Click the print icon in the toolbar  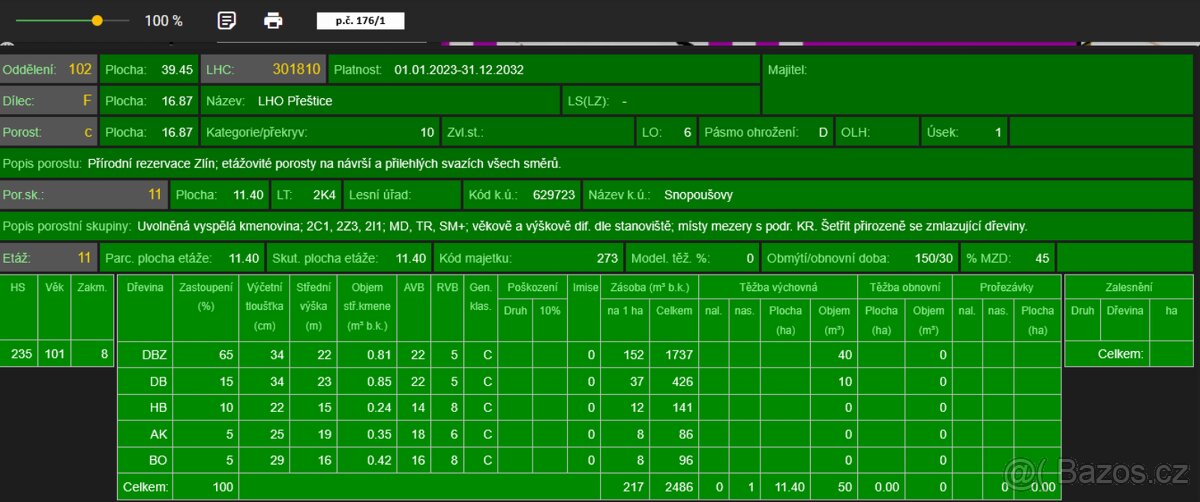pyautogui.click(x=273, y=20)
